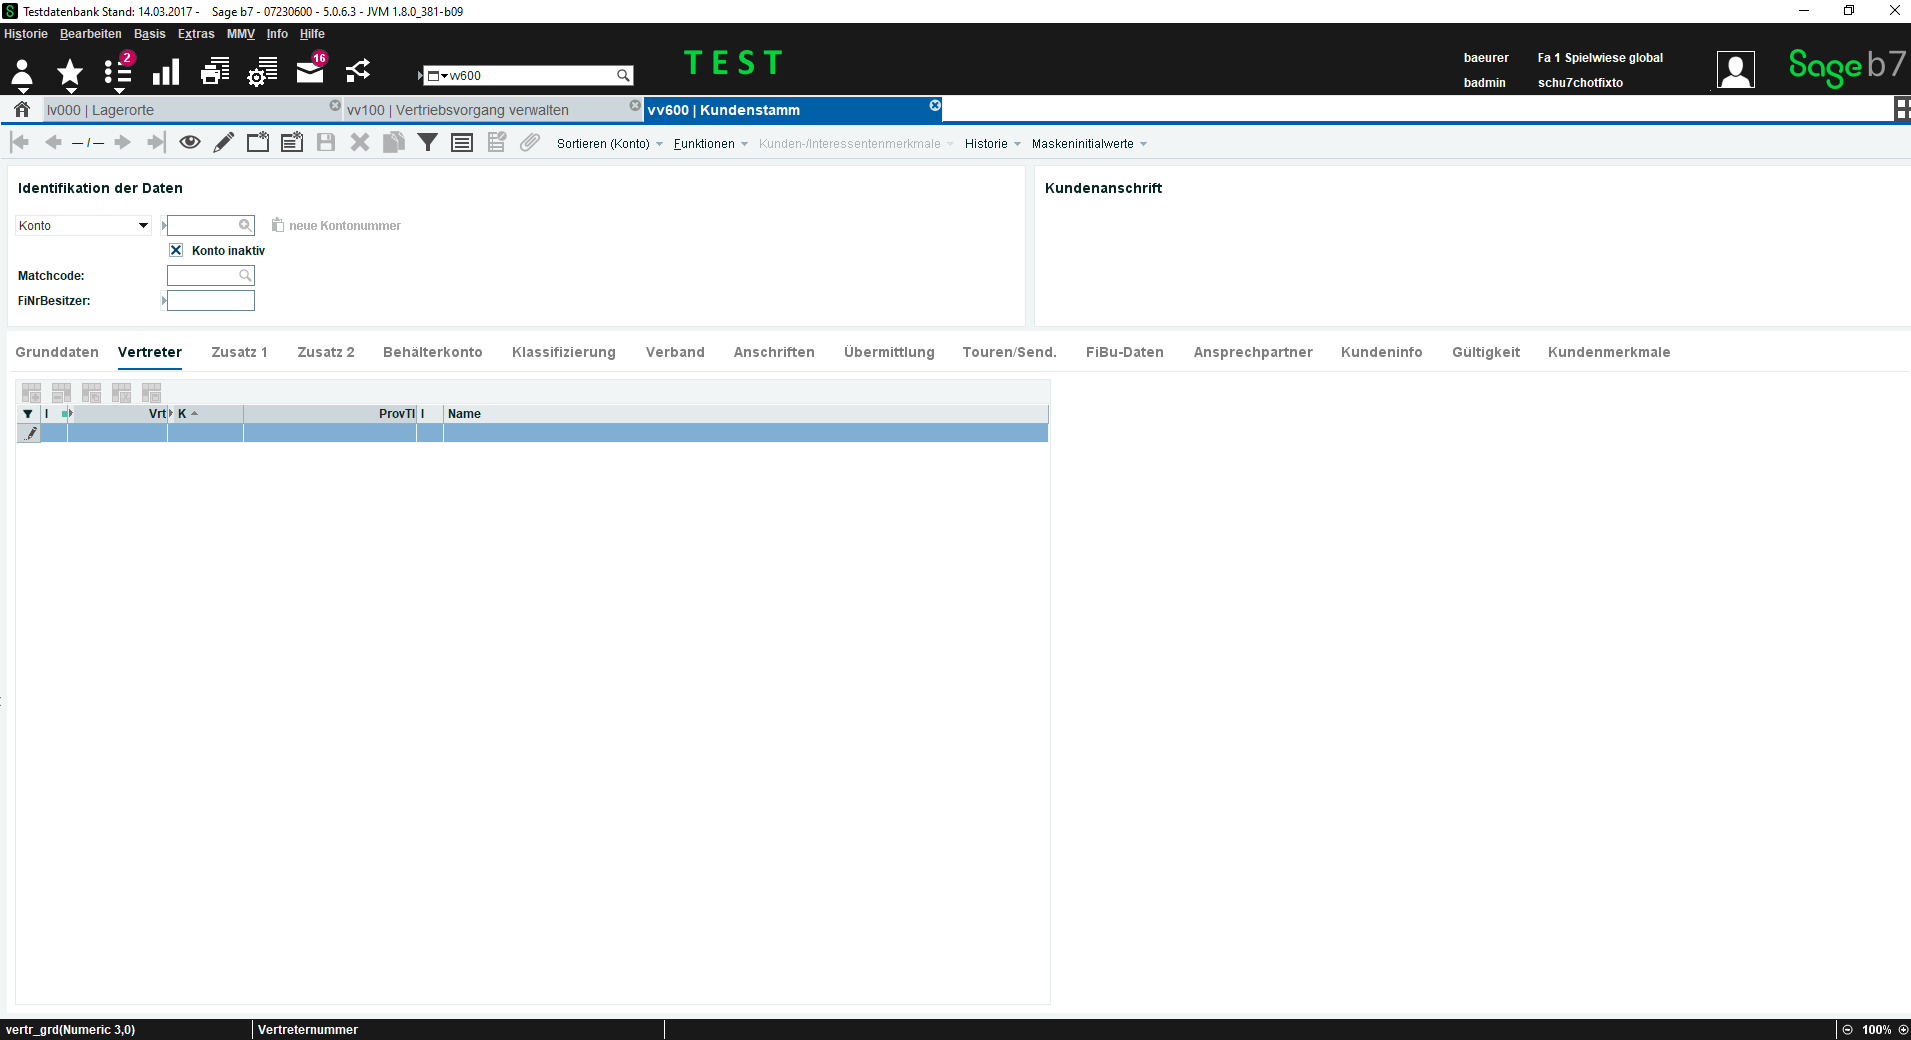Click the favorites star icon
Image resolution: width=1911 pixels, height=1040 pixels.
(x=70, y=72)
